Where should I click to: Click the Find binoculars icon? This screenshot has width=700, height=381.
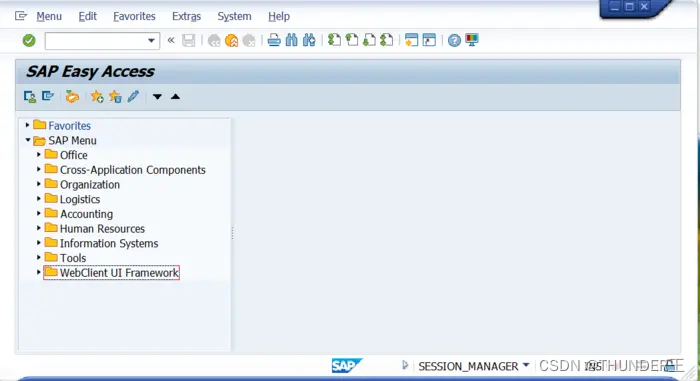pos(292,40)
